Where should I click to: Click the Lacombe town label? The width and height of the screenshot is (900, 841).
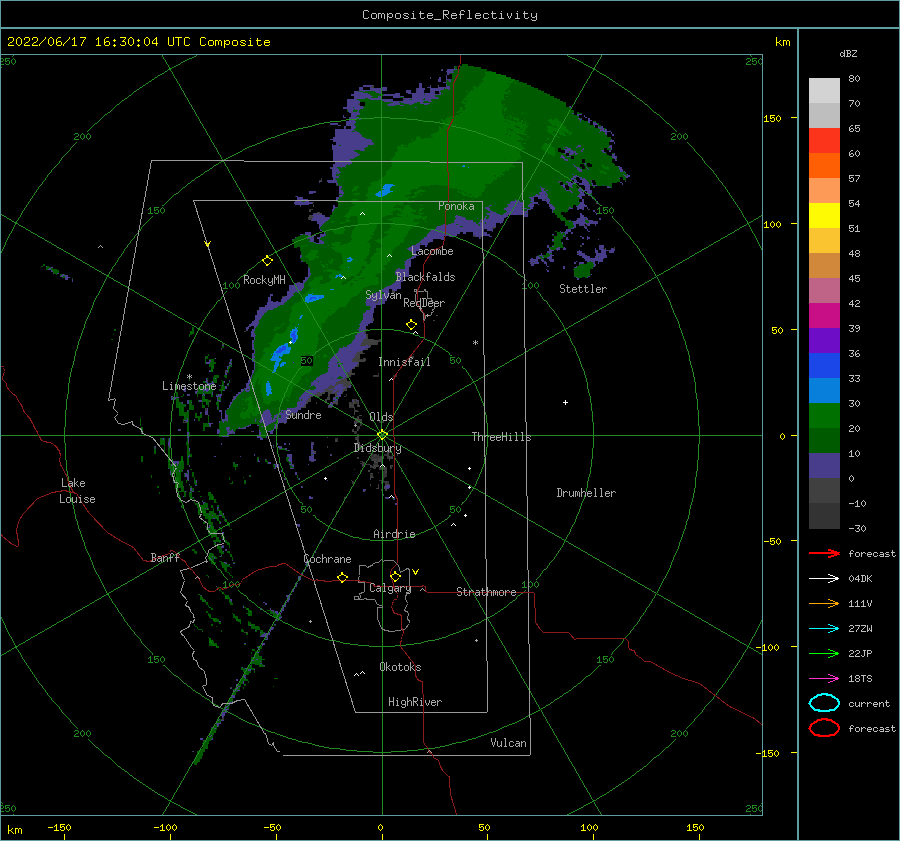coord(432,251)
